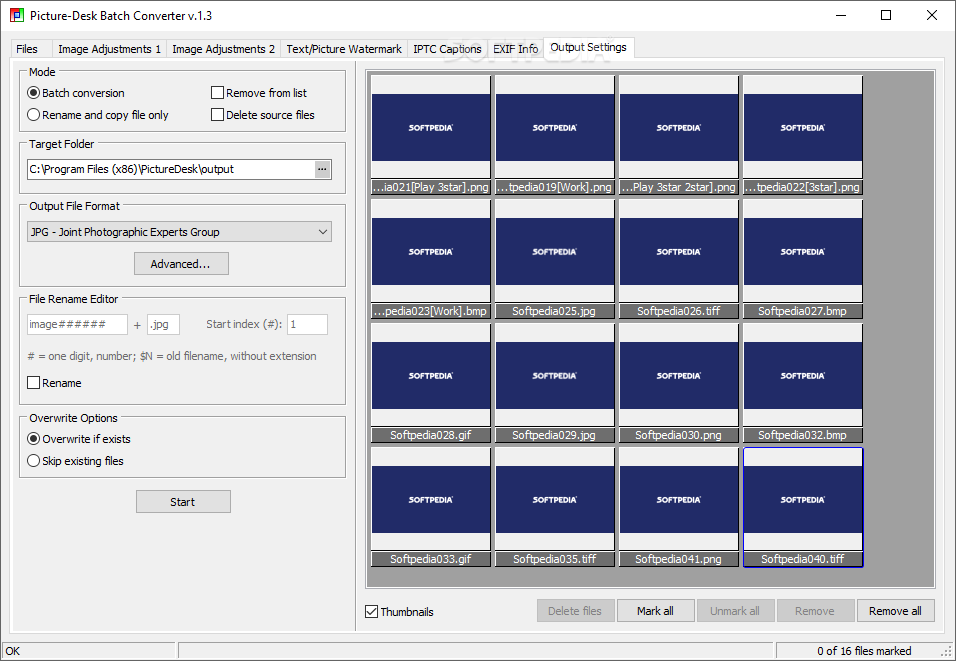Select Softpedia028.gif thumbnail
Viewport: 956px width, 661px height.
pyautogui.click(x=431, y=383)
